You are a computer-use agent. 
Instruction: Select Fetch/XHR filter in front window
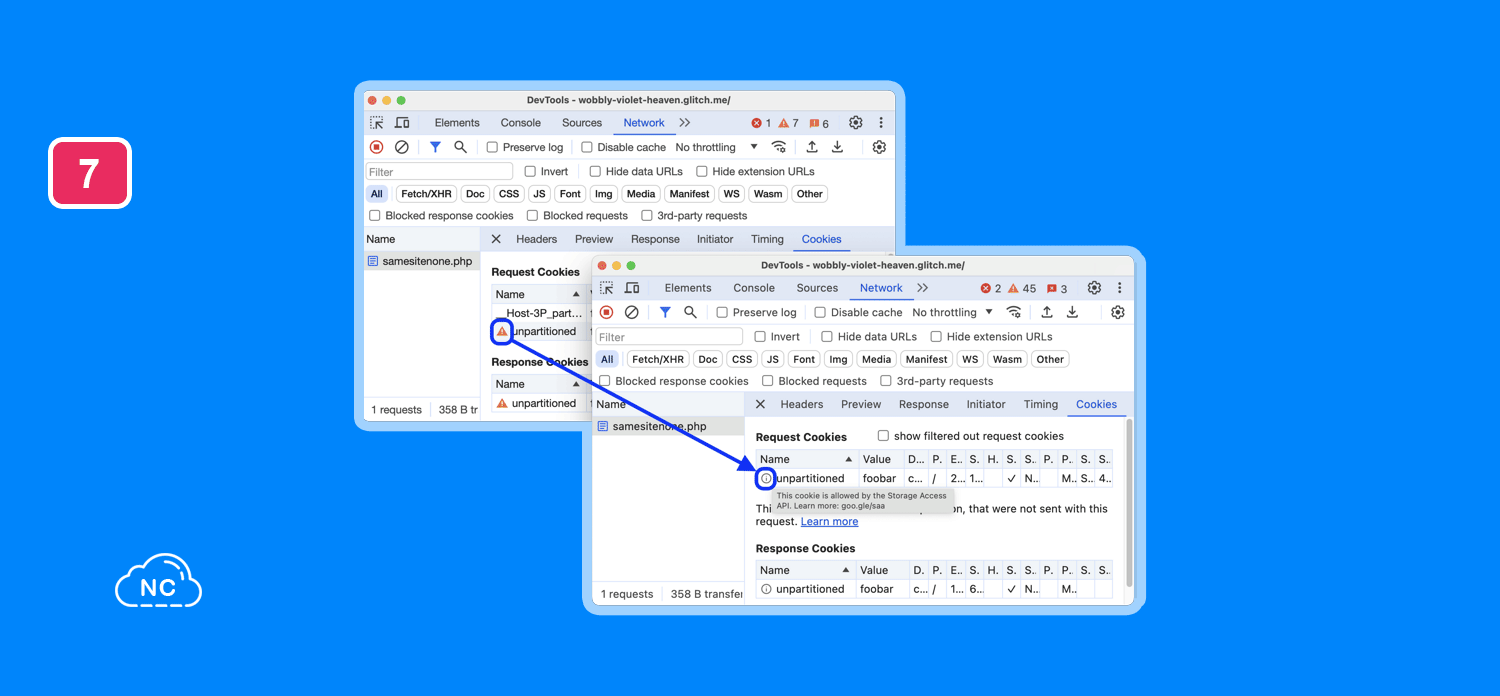pyautogui.click(x=659, y=359)
